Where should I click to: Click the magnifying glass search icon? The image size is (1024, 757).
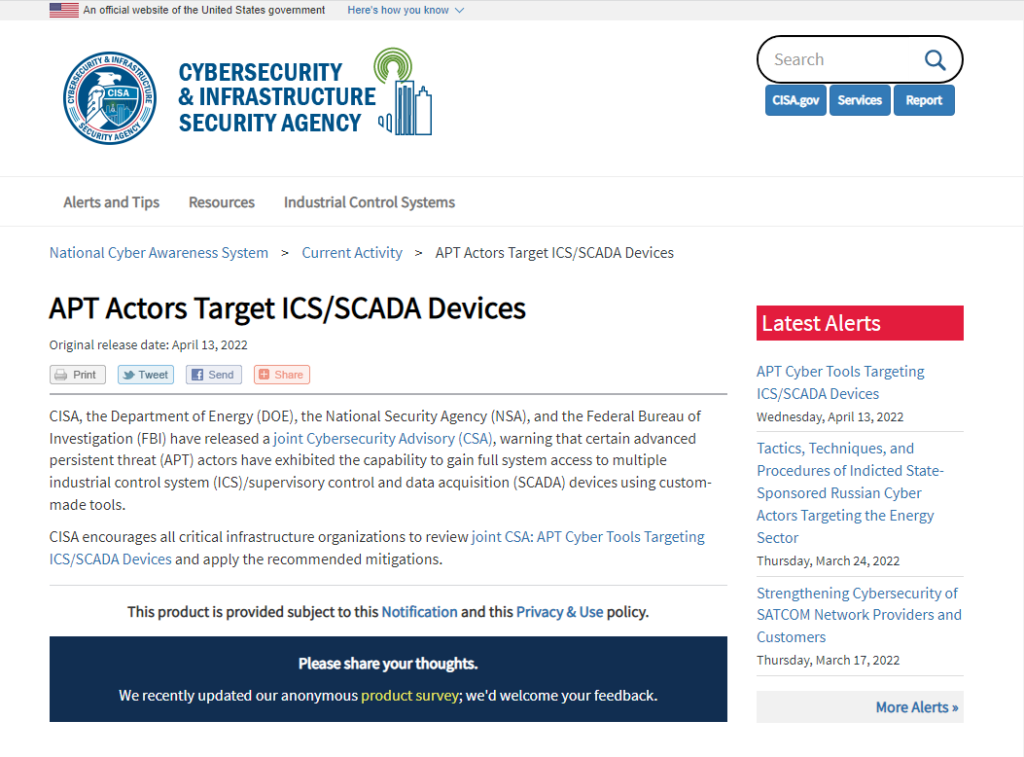934,60
